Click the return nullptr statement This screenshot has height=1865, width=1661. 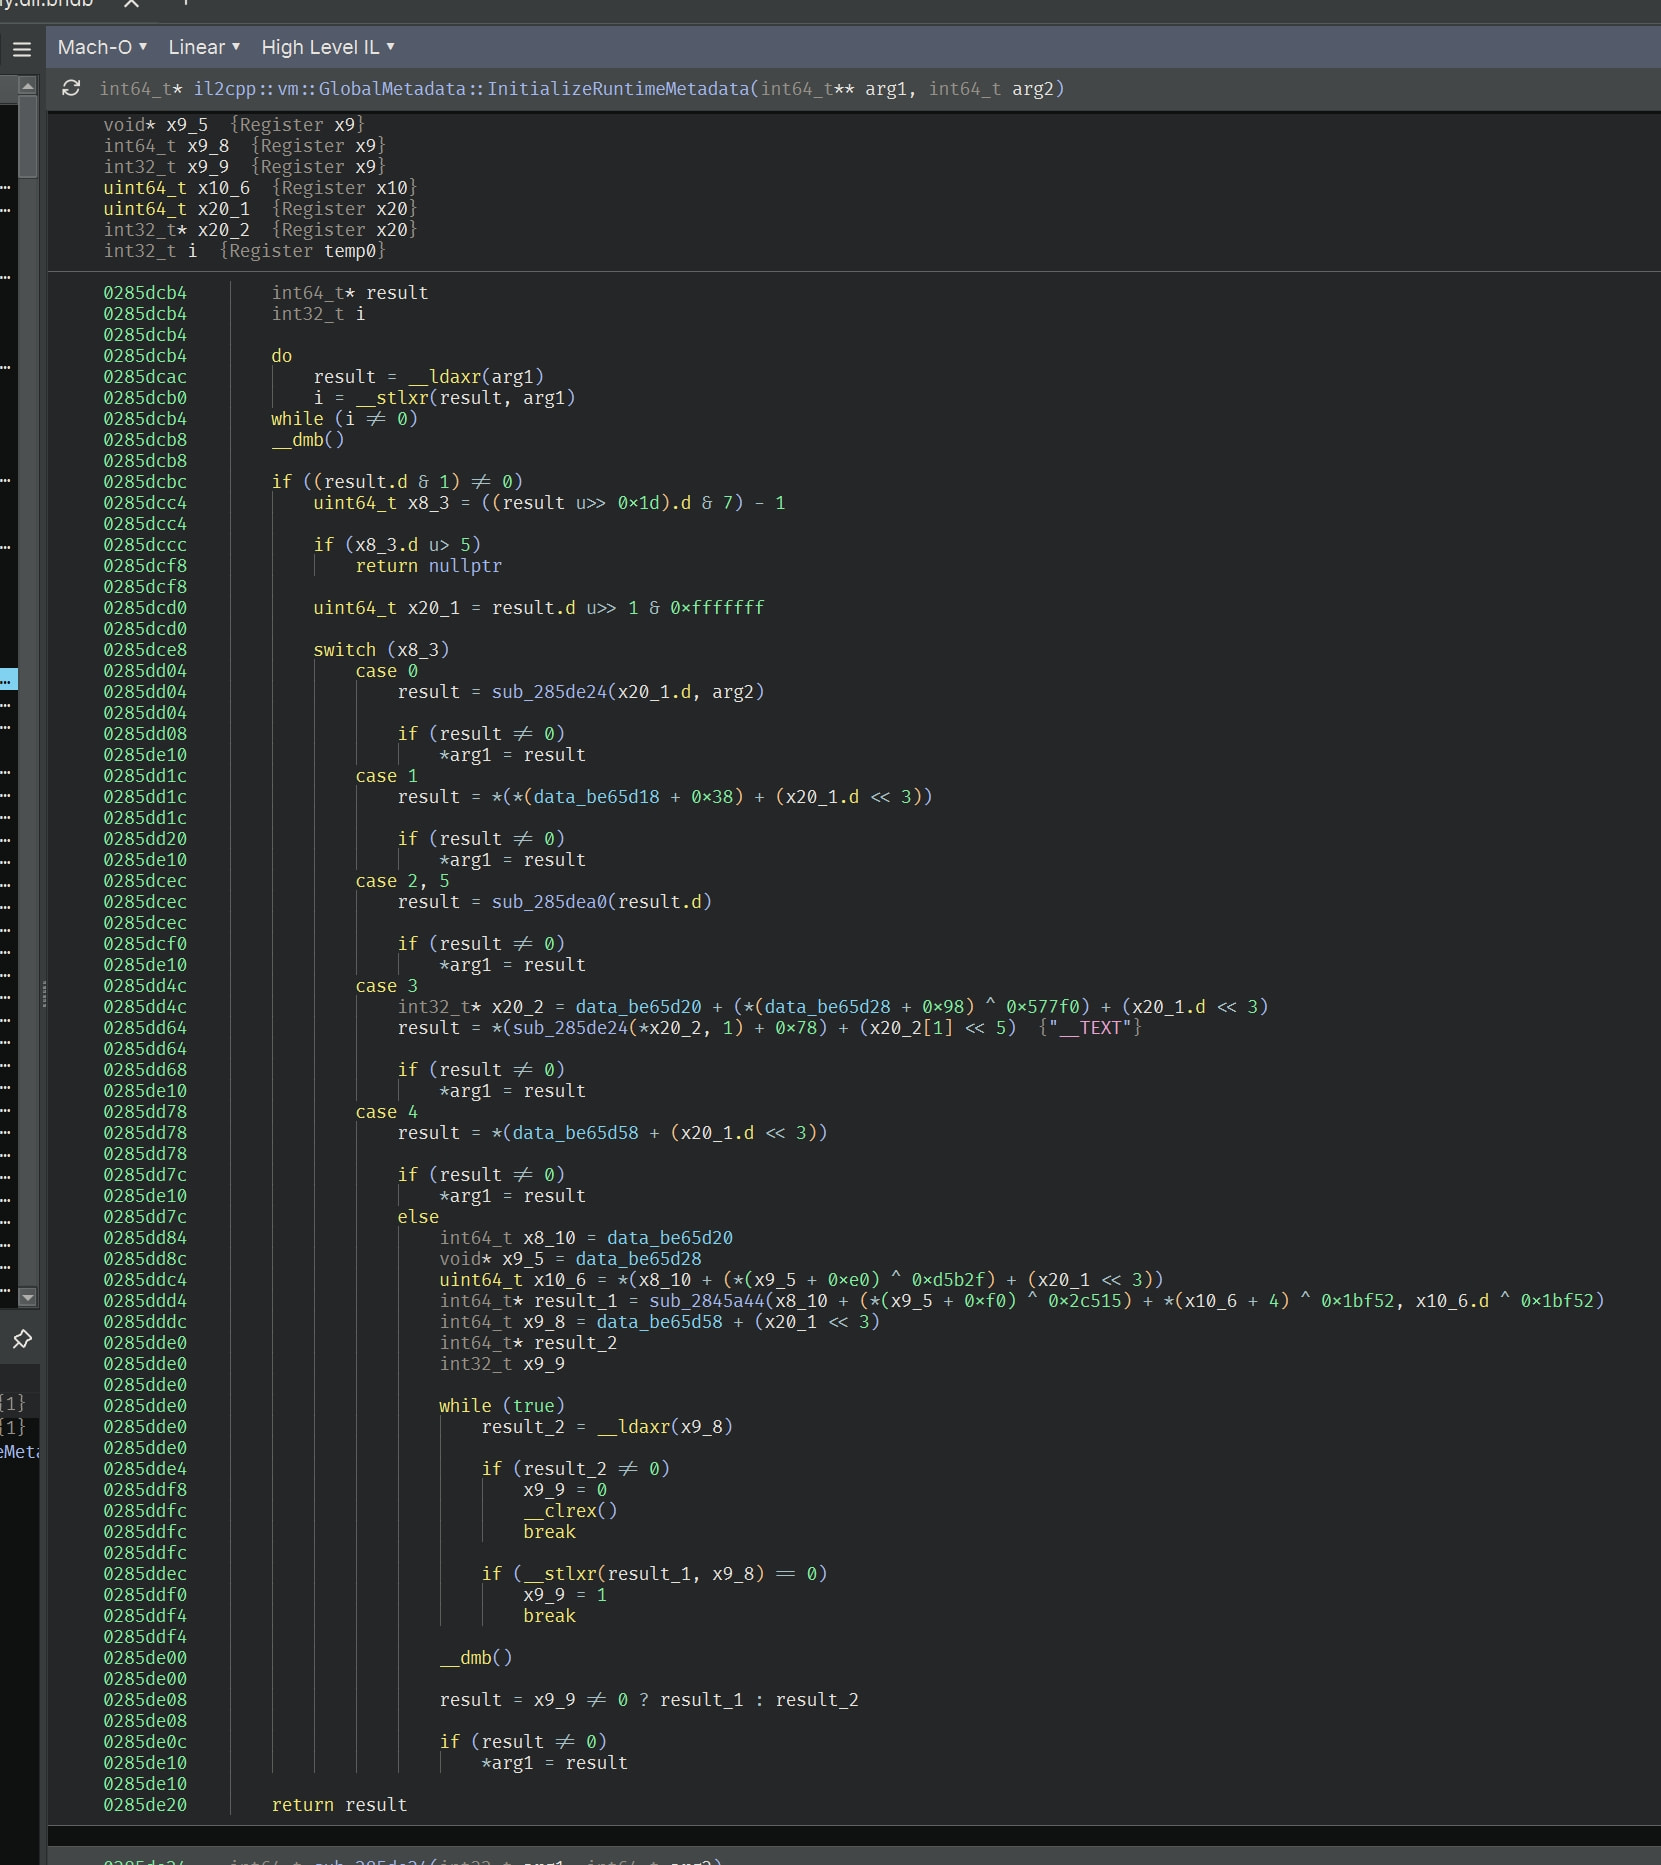pyautogui.click(x=428, y=566)
